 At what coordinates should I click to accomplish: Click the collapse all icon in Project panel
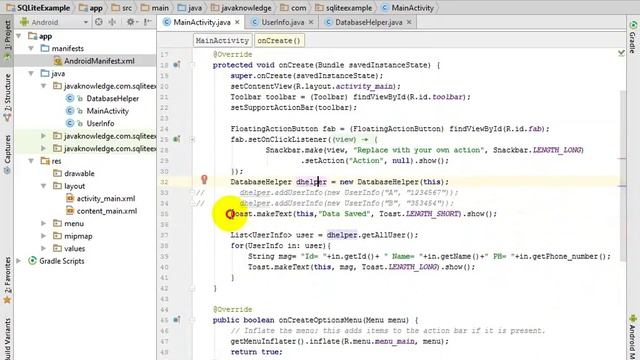112,22
